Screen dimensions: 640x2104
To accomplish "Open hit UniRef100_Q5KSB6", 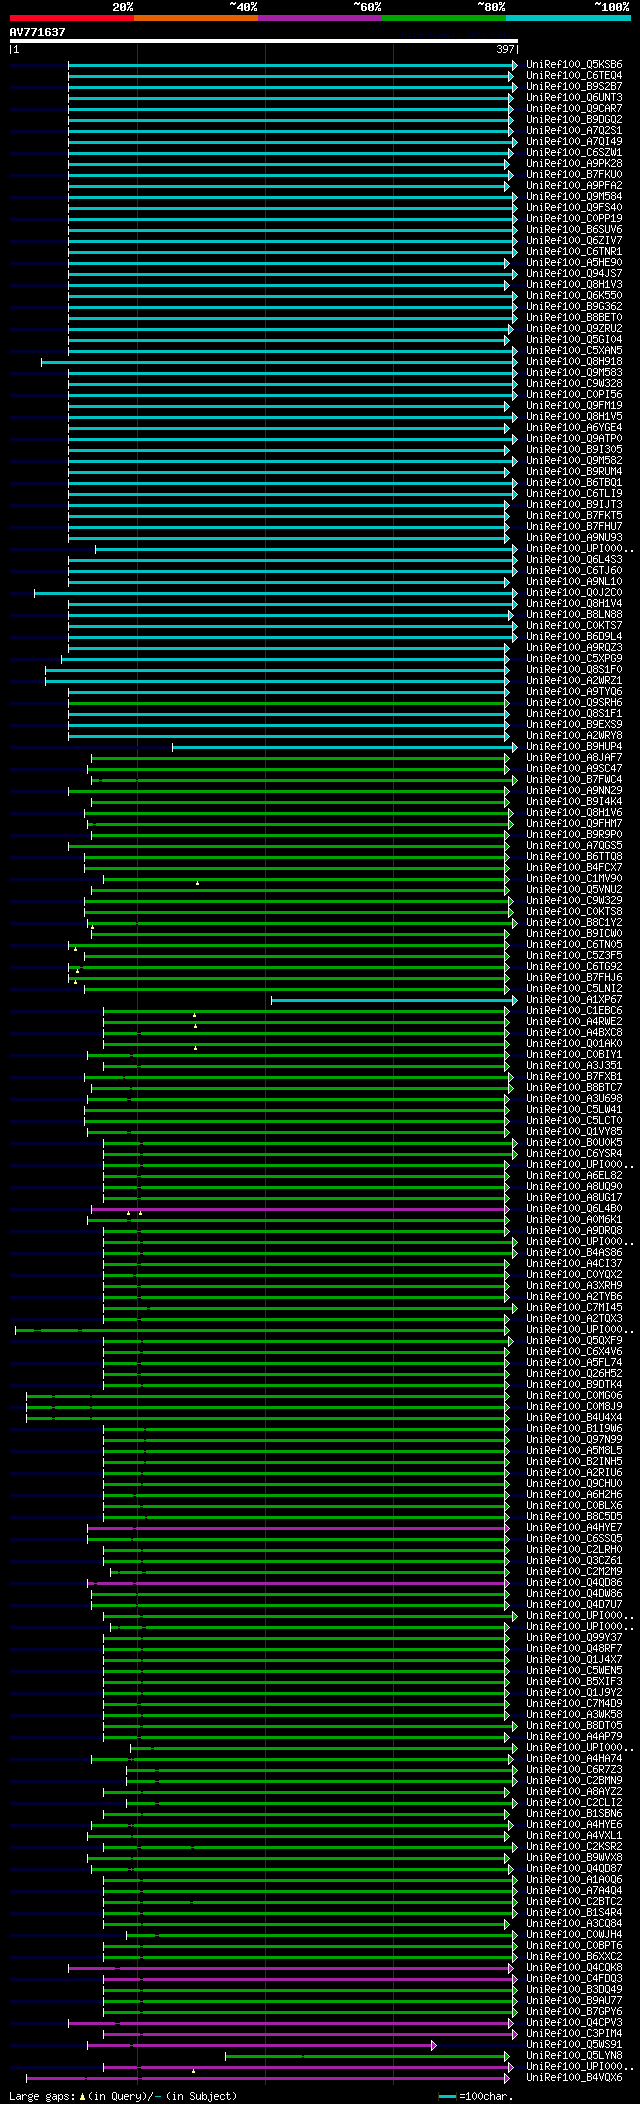I will (x=574, y=65).
